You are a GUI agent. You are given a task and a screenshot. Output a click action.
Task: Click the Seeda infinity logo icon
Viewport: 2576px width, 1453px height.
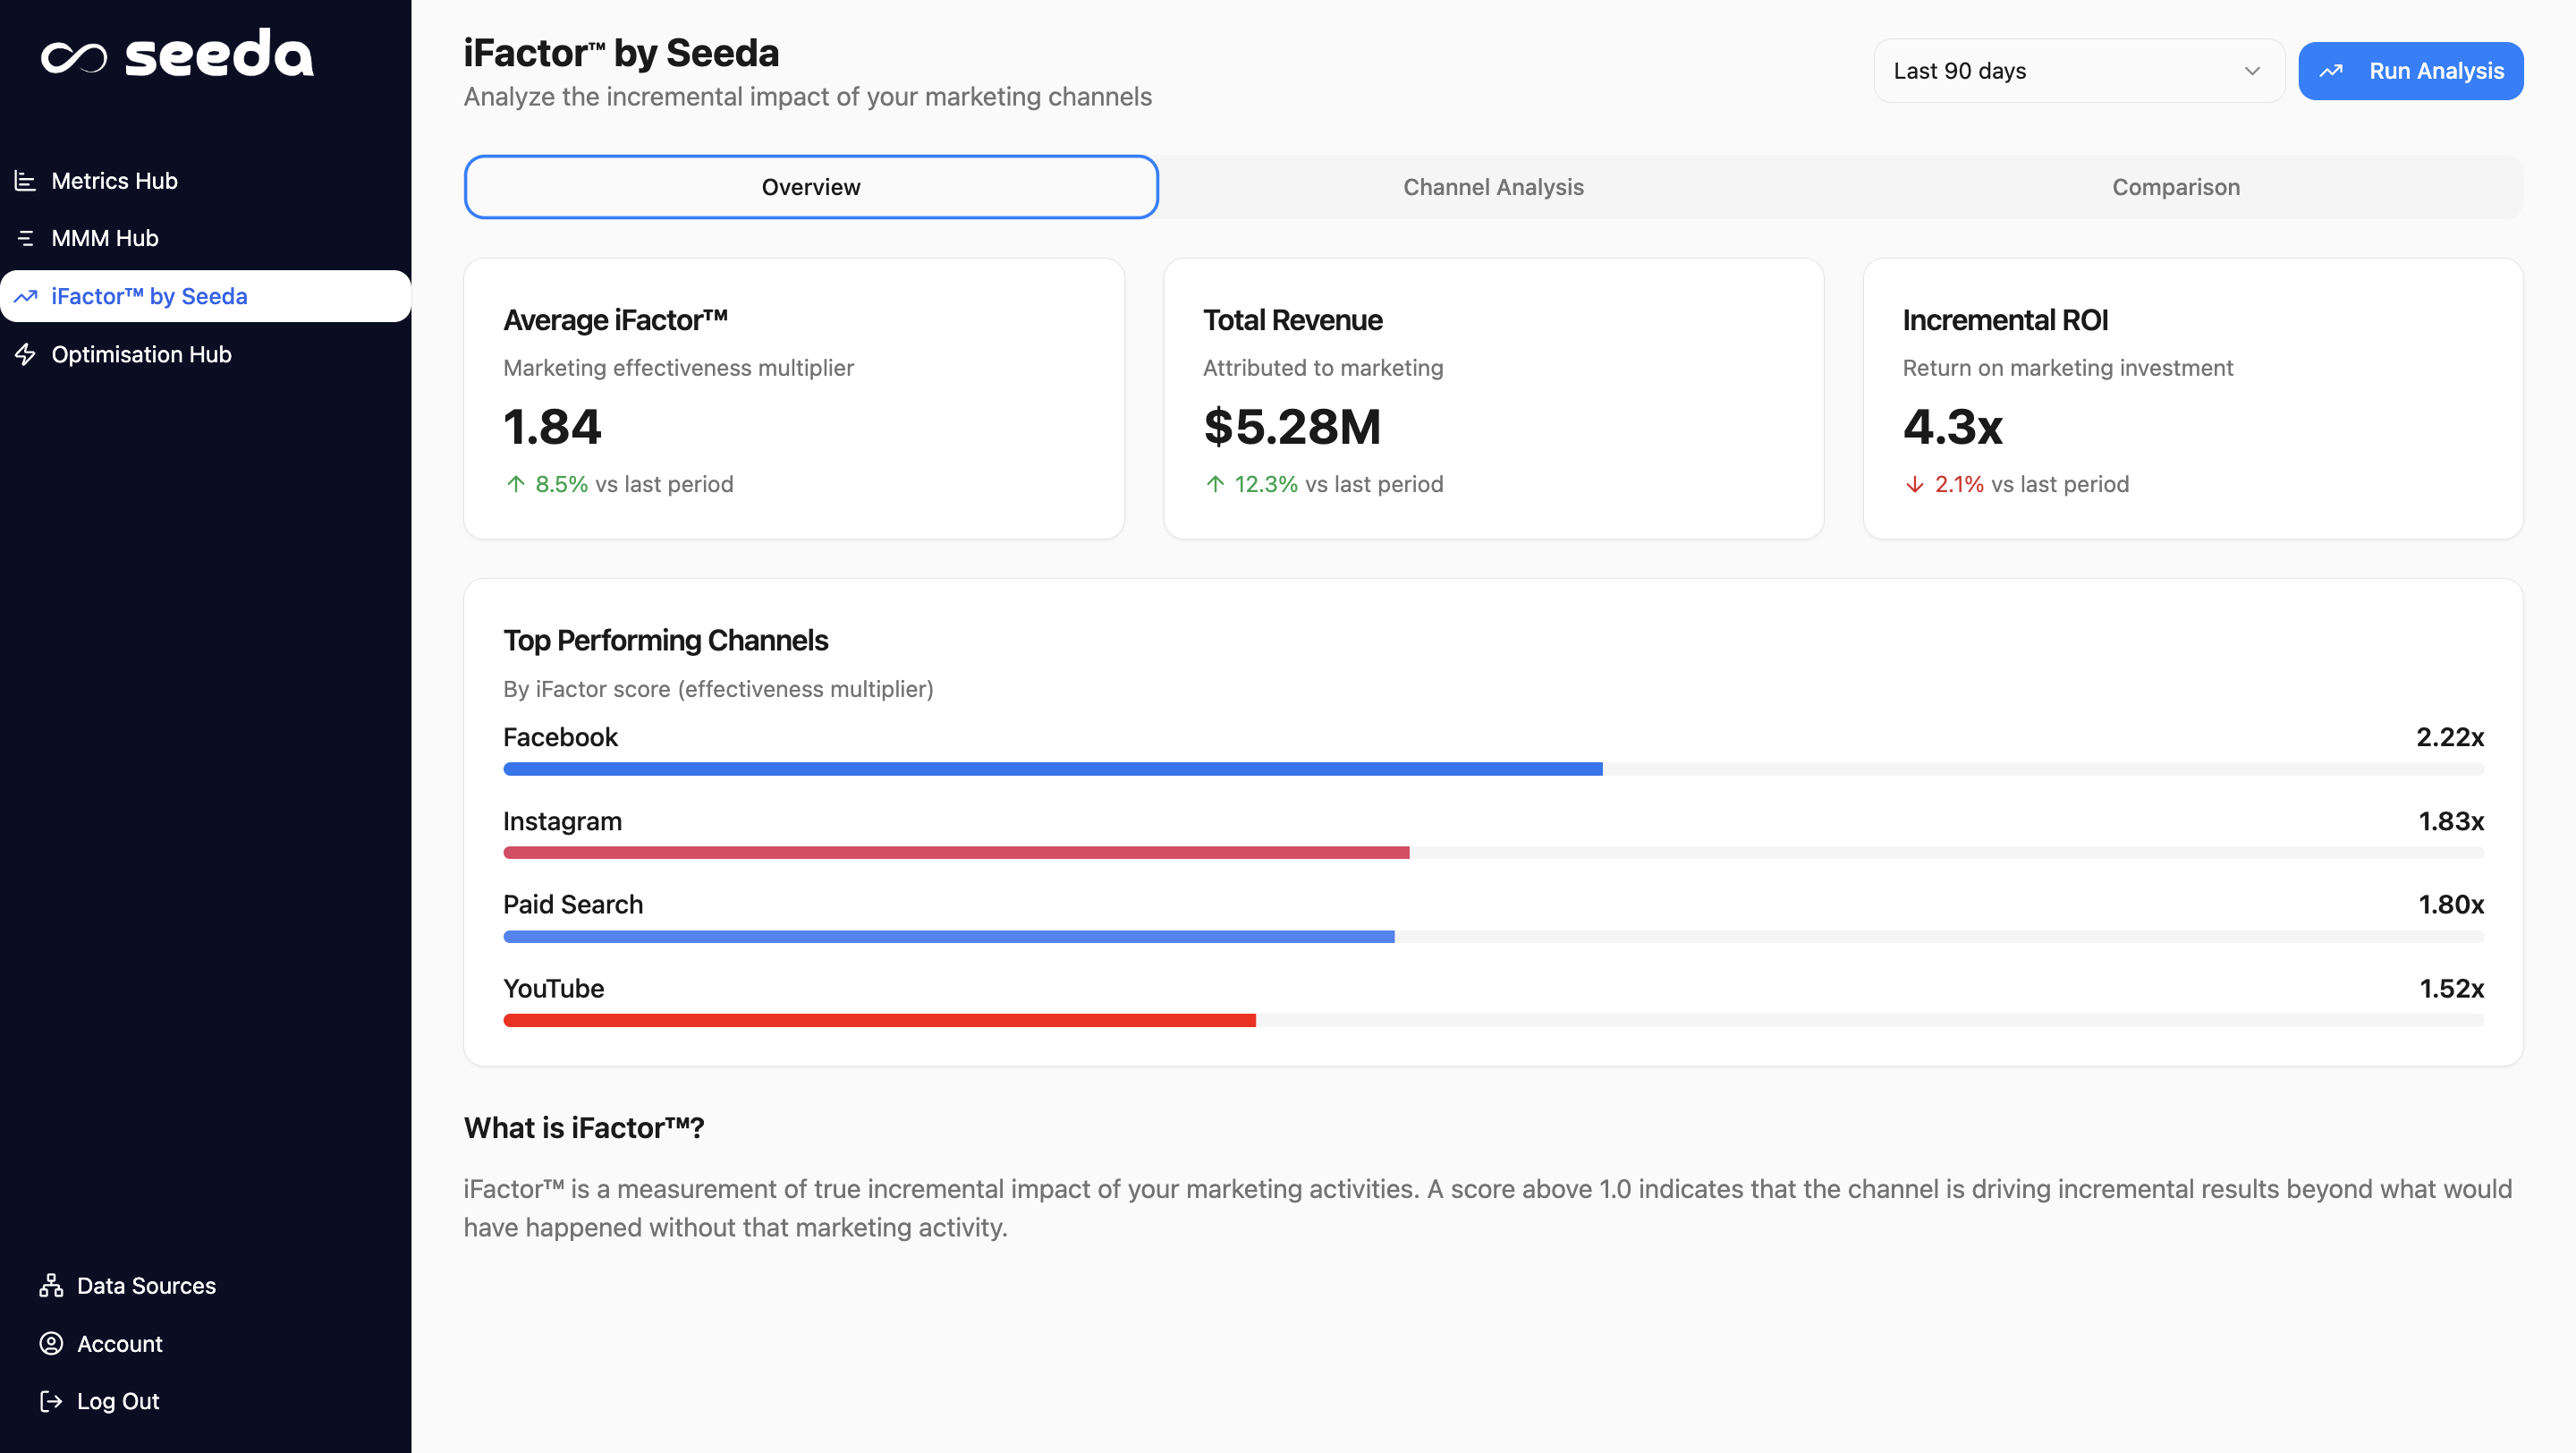pos(73,57)
